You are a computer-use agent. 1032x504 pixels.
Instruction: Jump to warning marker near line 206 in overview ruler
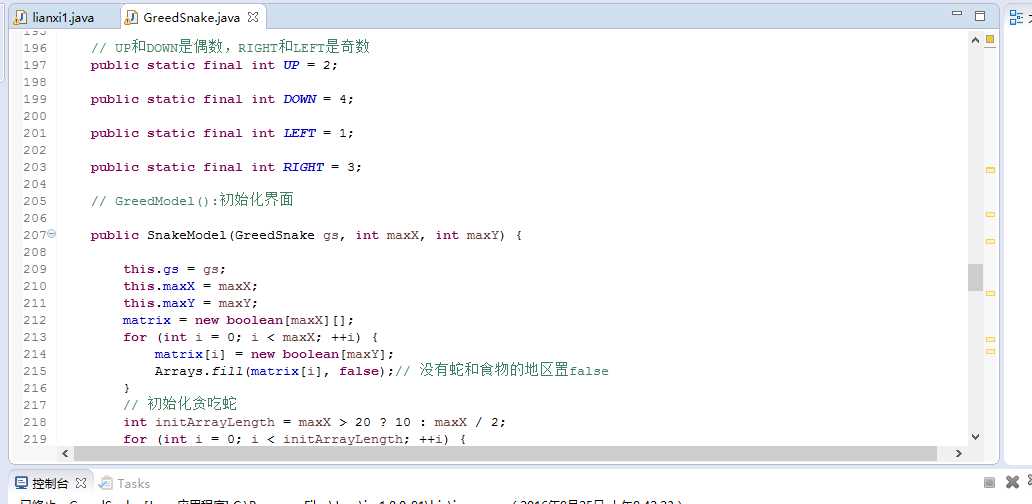click(990, 214)
